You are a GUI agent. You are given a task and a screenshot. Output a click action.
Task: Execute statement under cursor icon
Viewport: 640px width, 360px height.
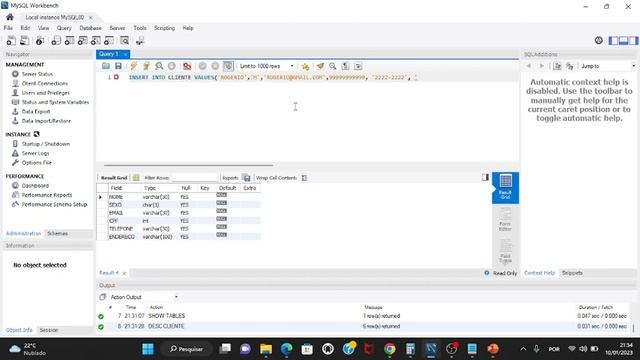click(x=146, y=66)
